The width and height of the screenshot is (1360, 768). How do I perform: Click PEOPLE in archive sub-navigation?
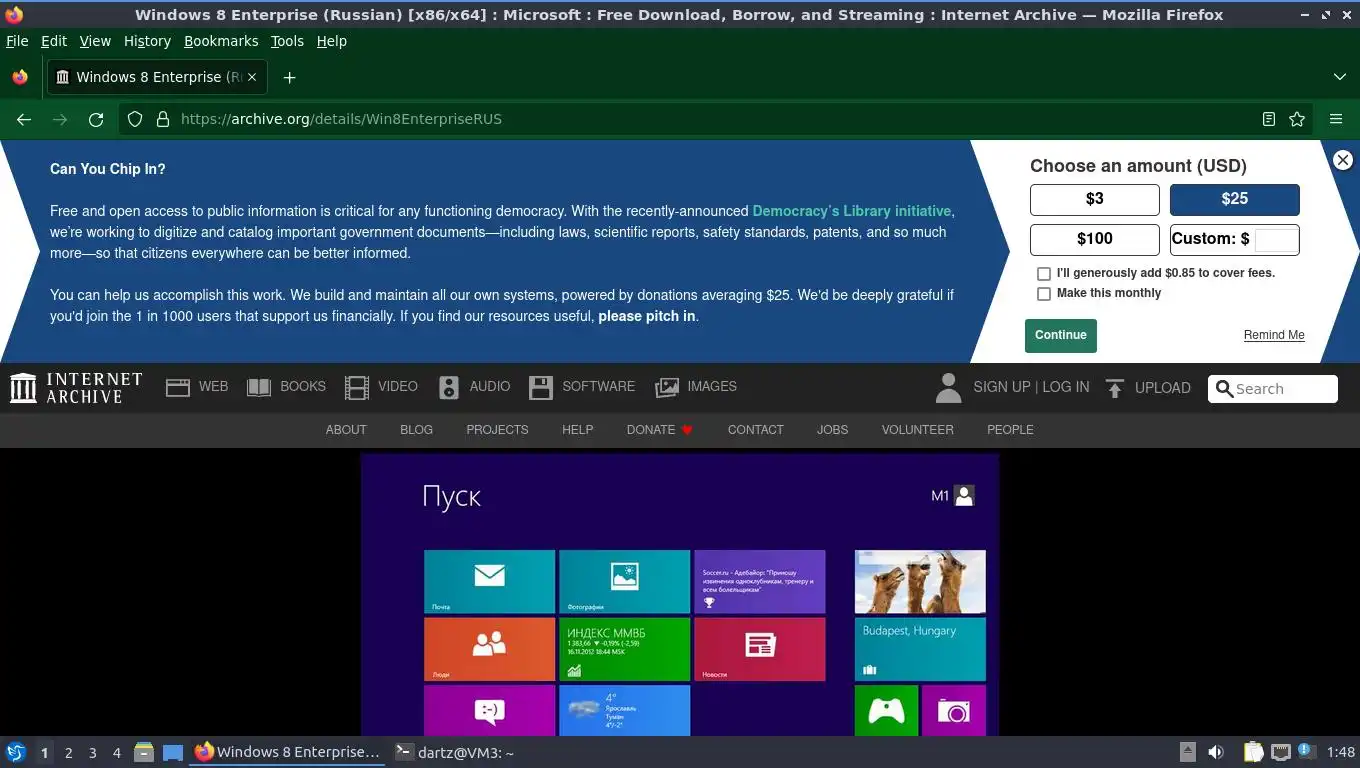coord(1010,430)
